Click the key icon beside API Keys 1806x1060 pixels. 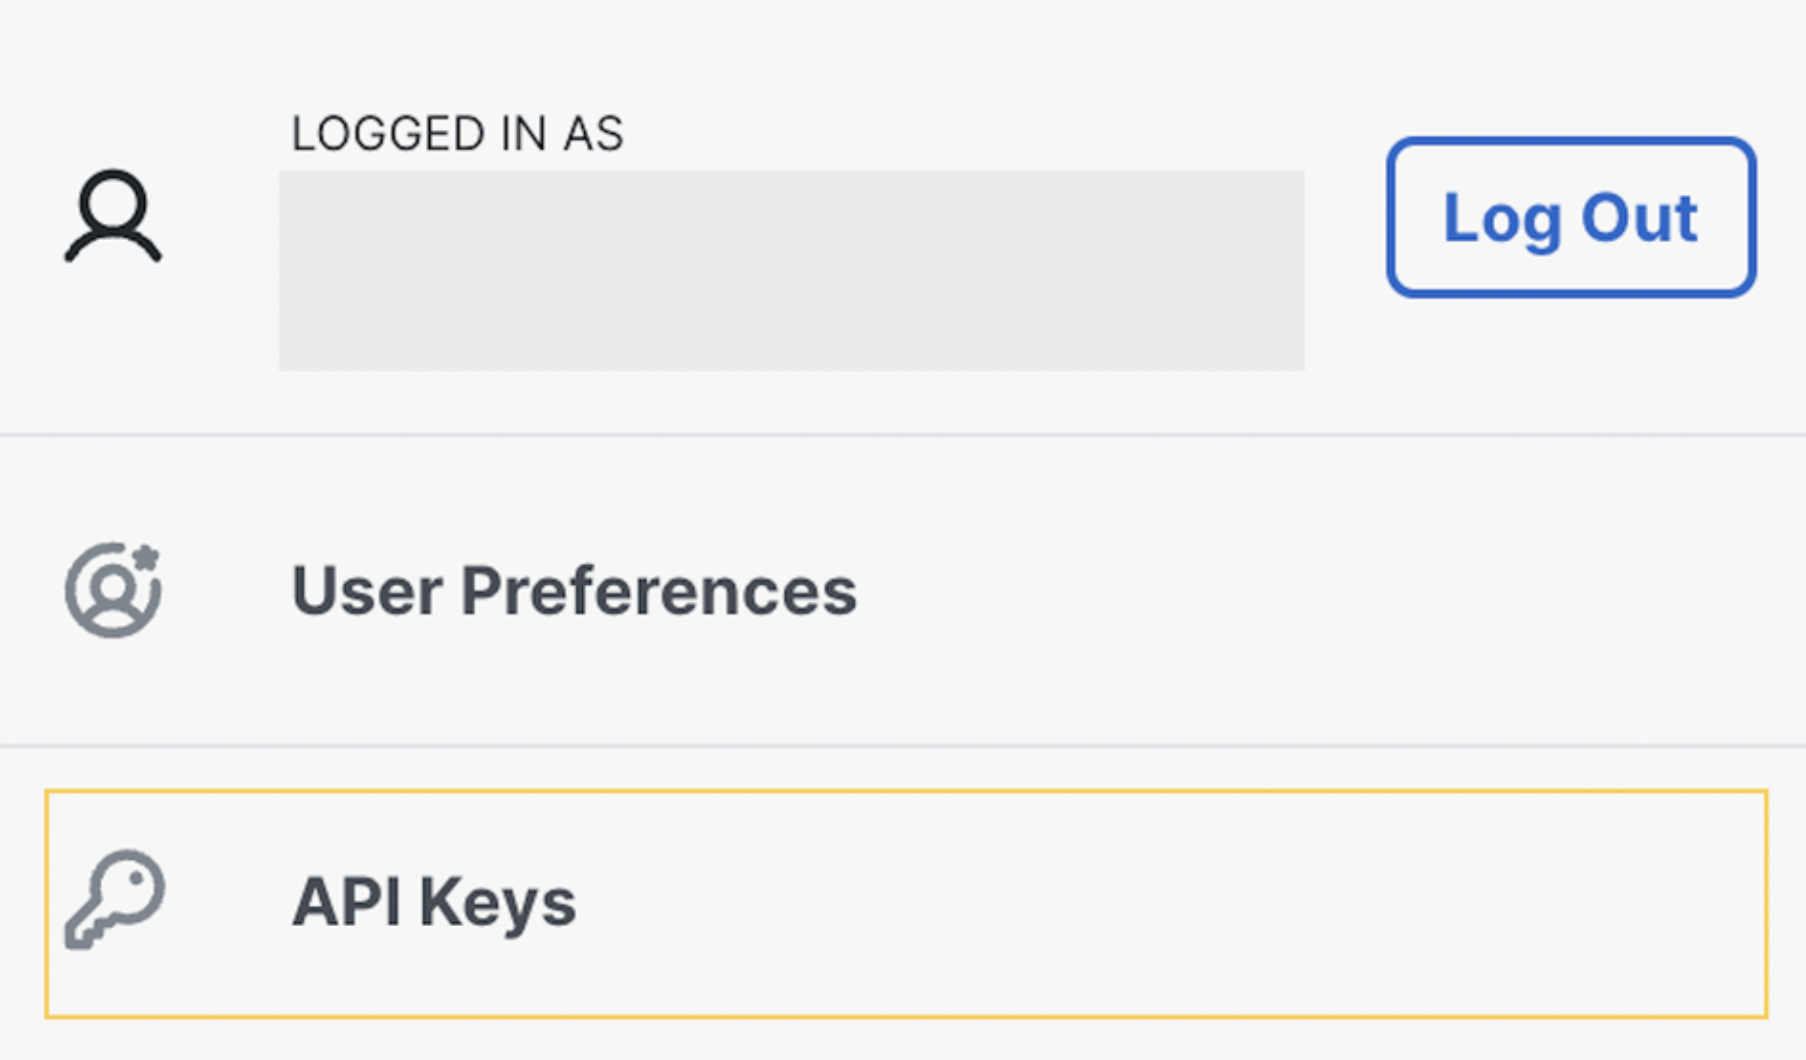point(115,900)
